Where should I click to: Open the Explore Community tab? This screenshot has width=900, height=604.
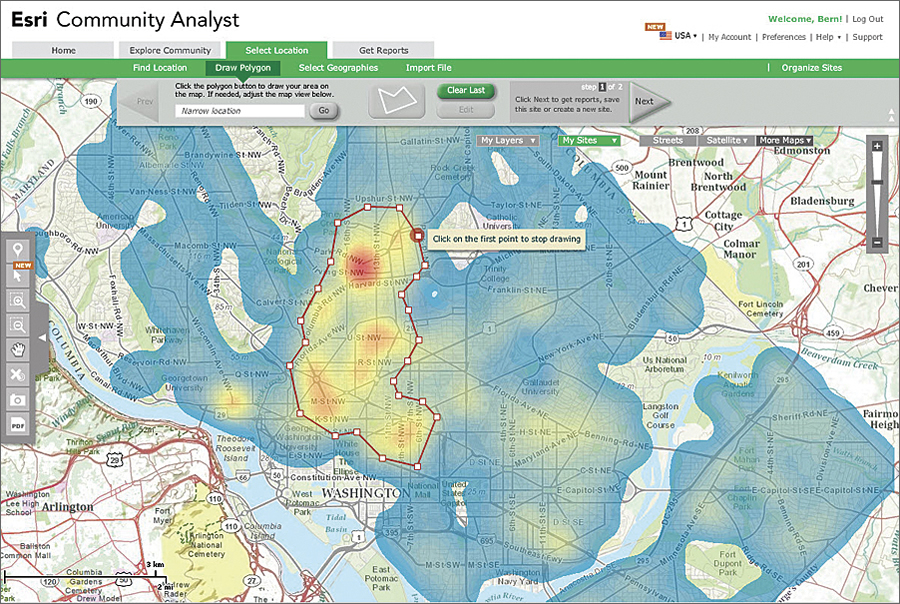170,50
